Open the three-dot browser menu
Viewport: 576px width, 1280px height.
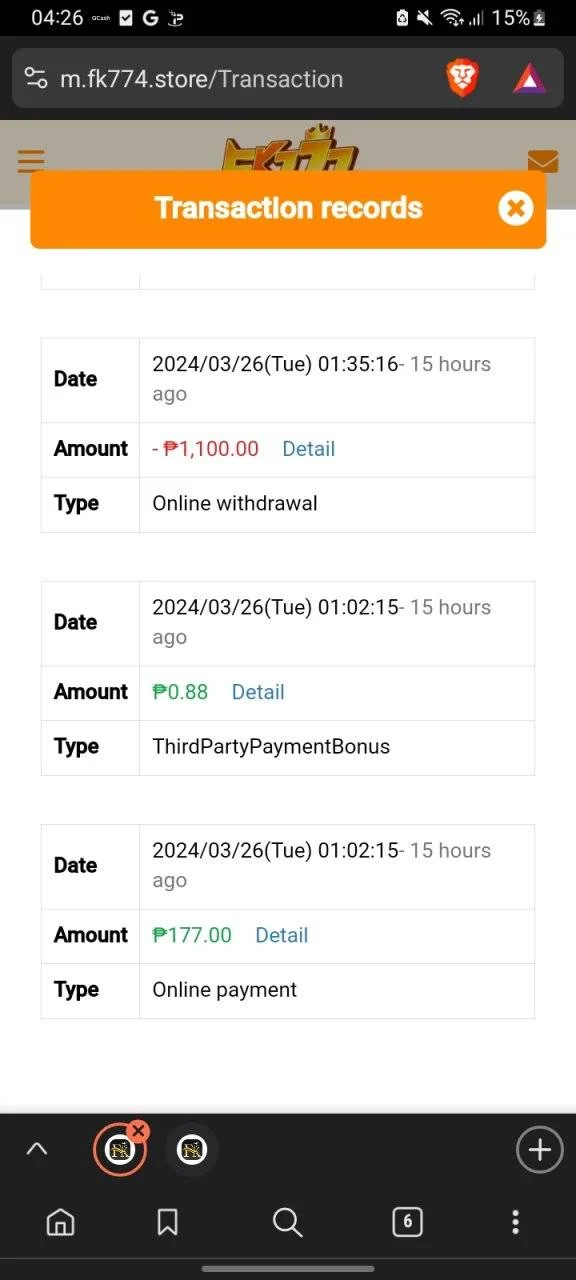pos(515,1221)
